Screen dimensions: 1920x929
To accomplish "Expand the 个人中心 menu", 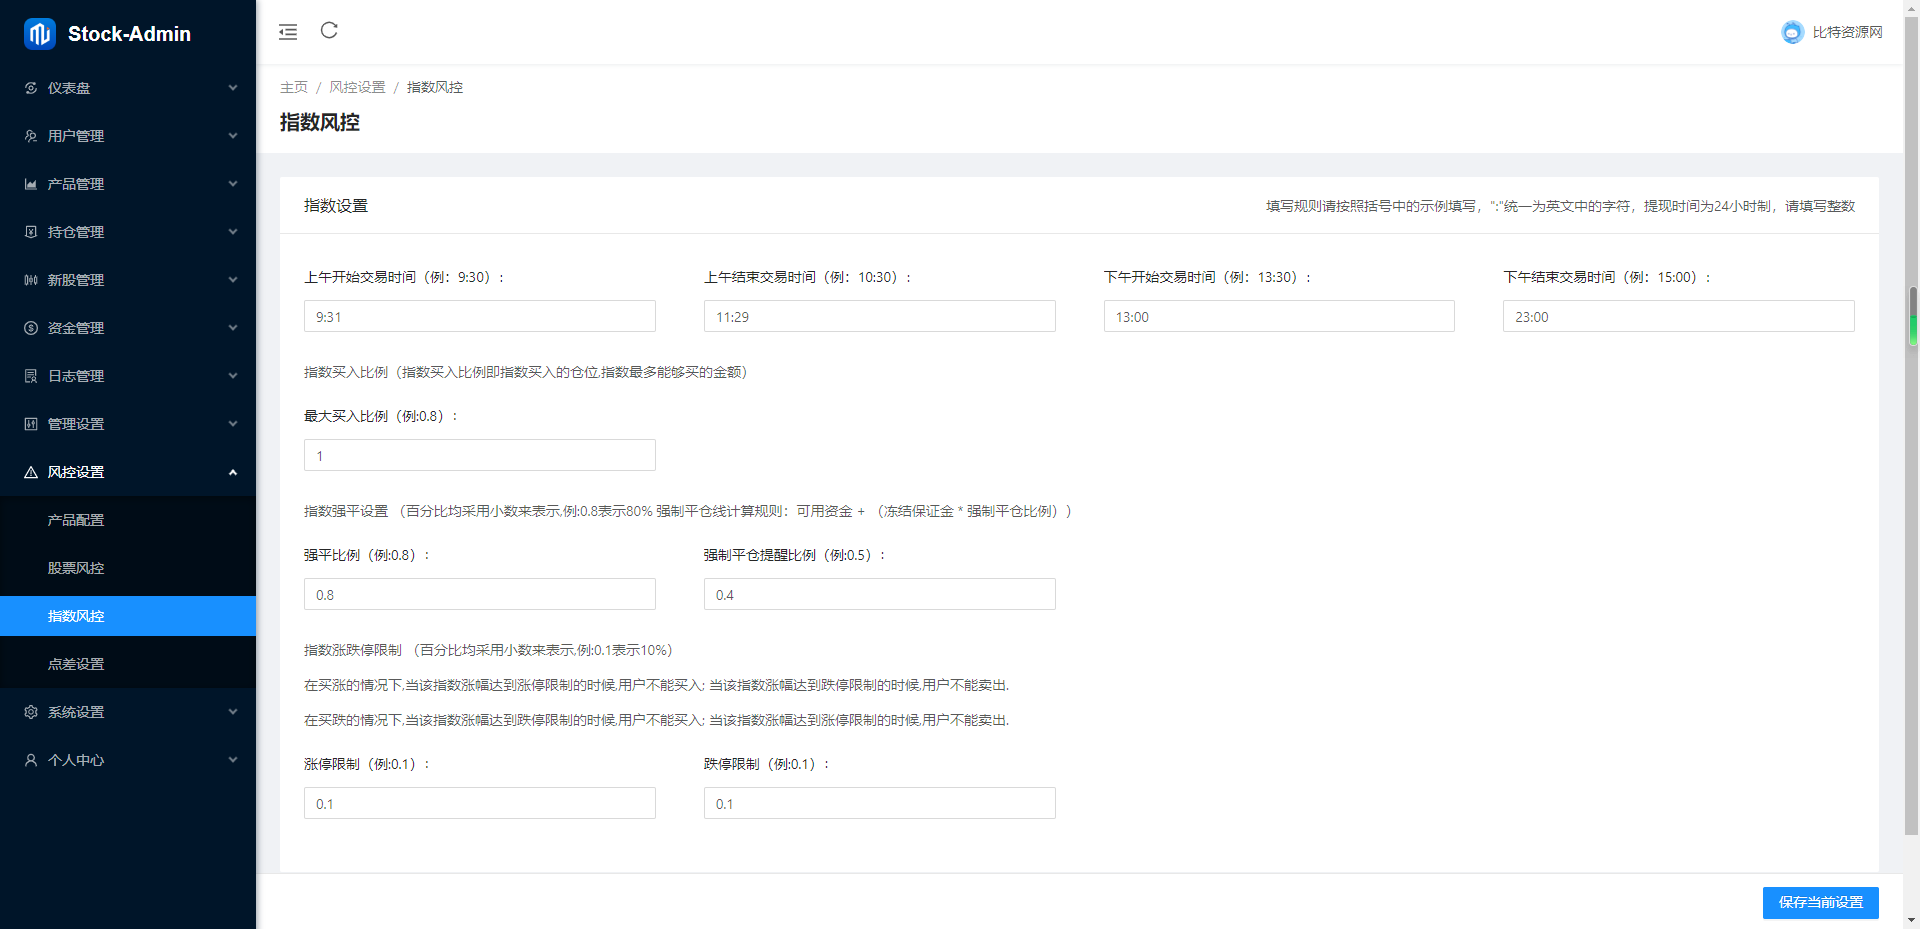I will pyautogui.click(x=128, y=760).
